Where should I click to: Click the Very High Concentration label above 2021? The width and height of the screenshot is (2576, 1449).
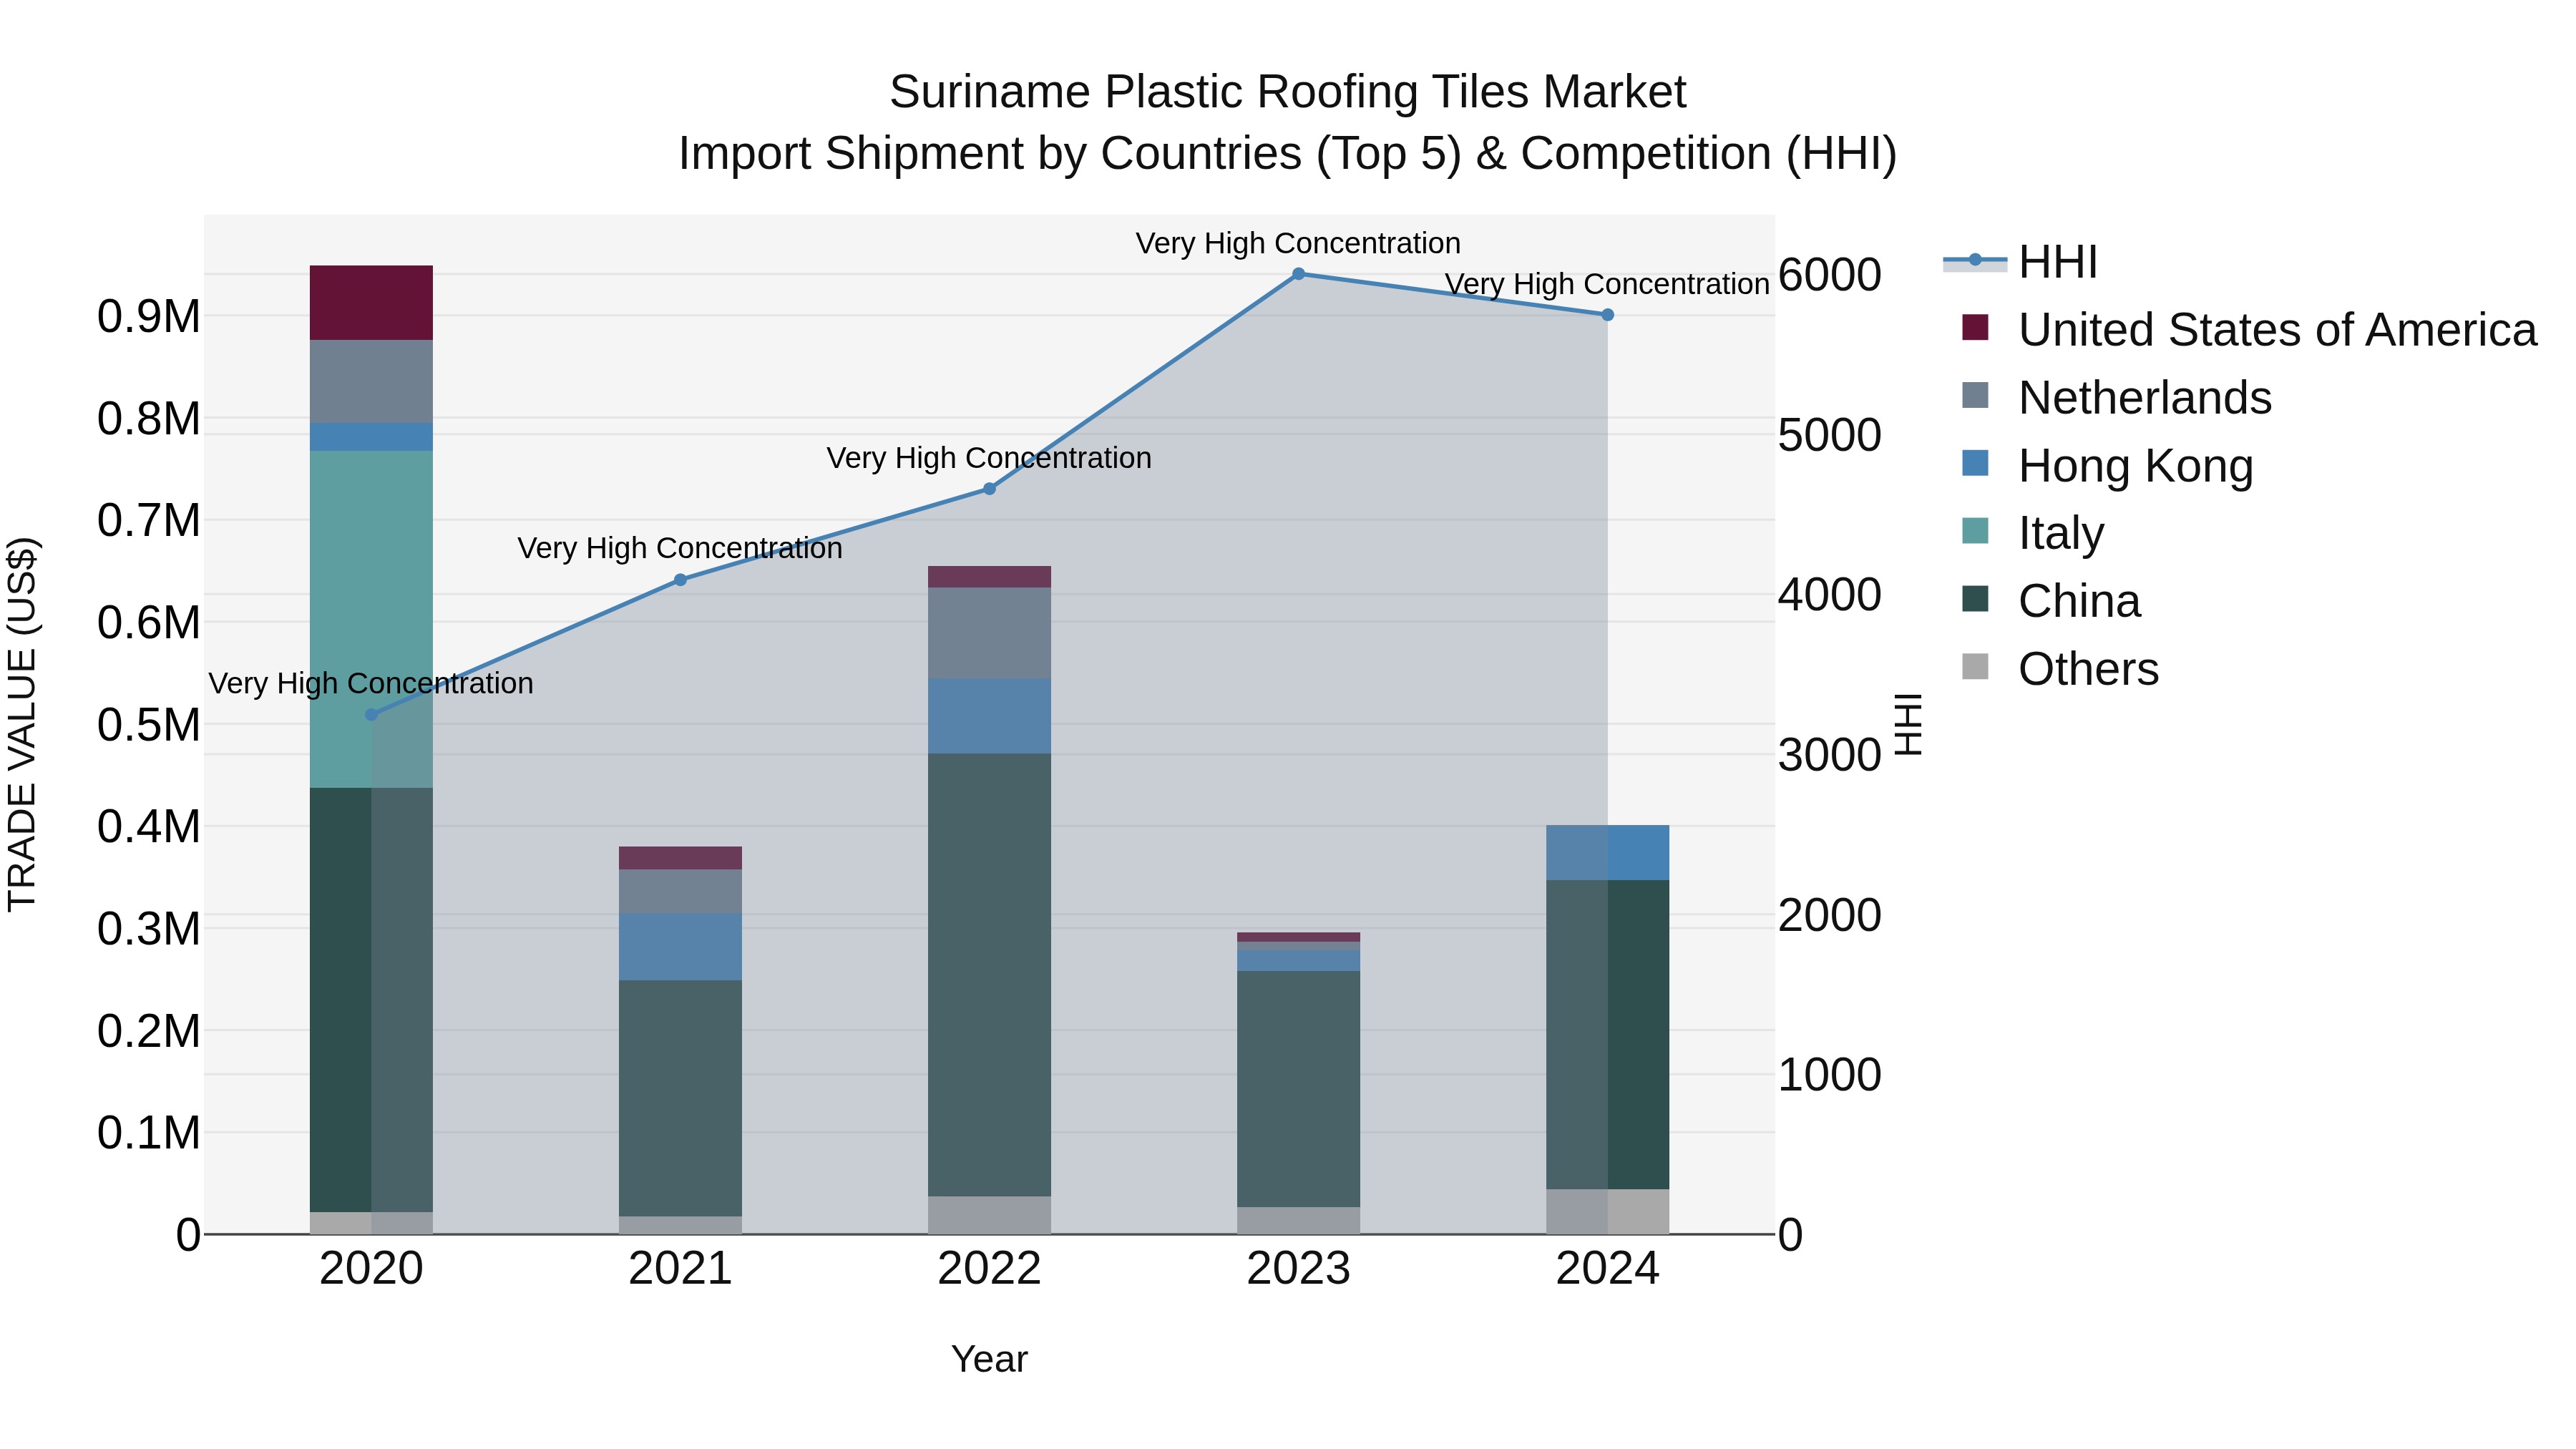pyautogui.click(x=680, y=548)
